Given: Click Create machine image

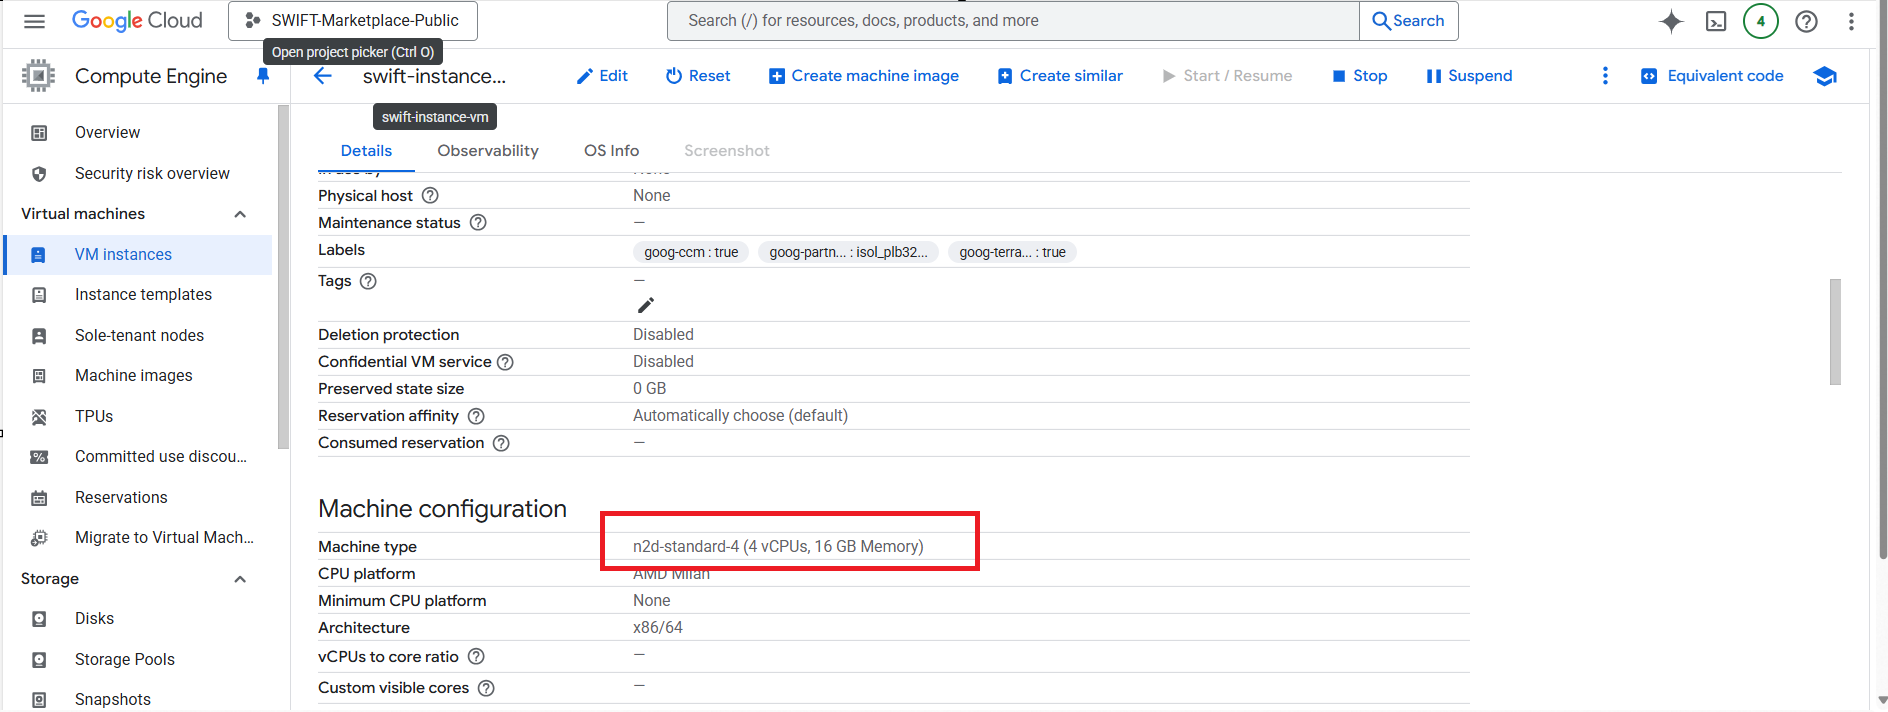Looking at the screenshot, I should 864,76.
